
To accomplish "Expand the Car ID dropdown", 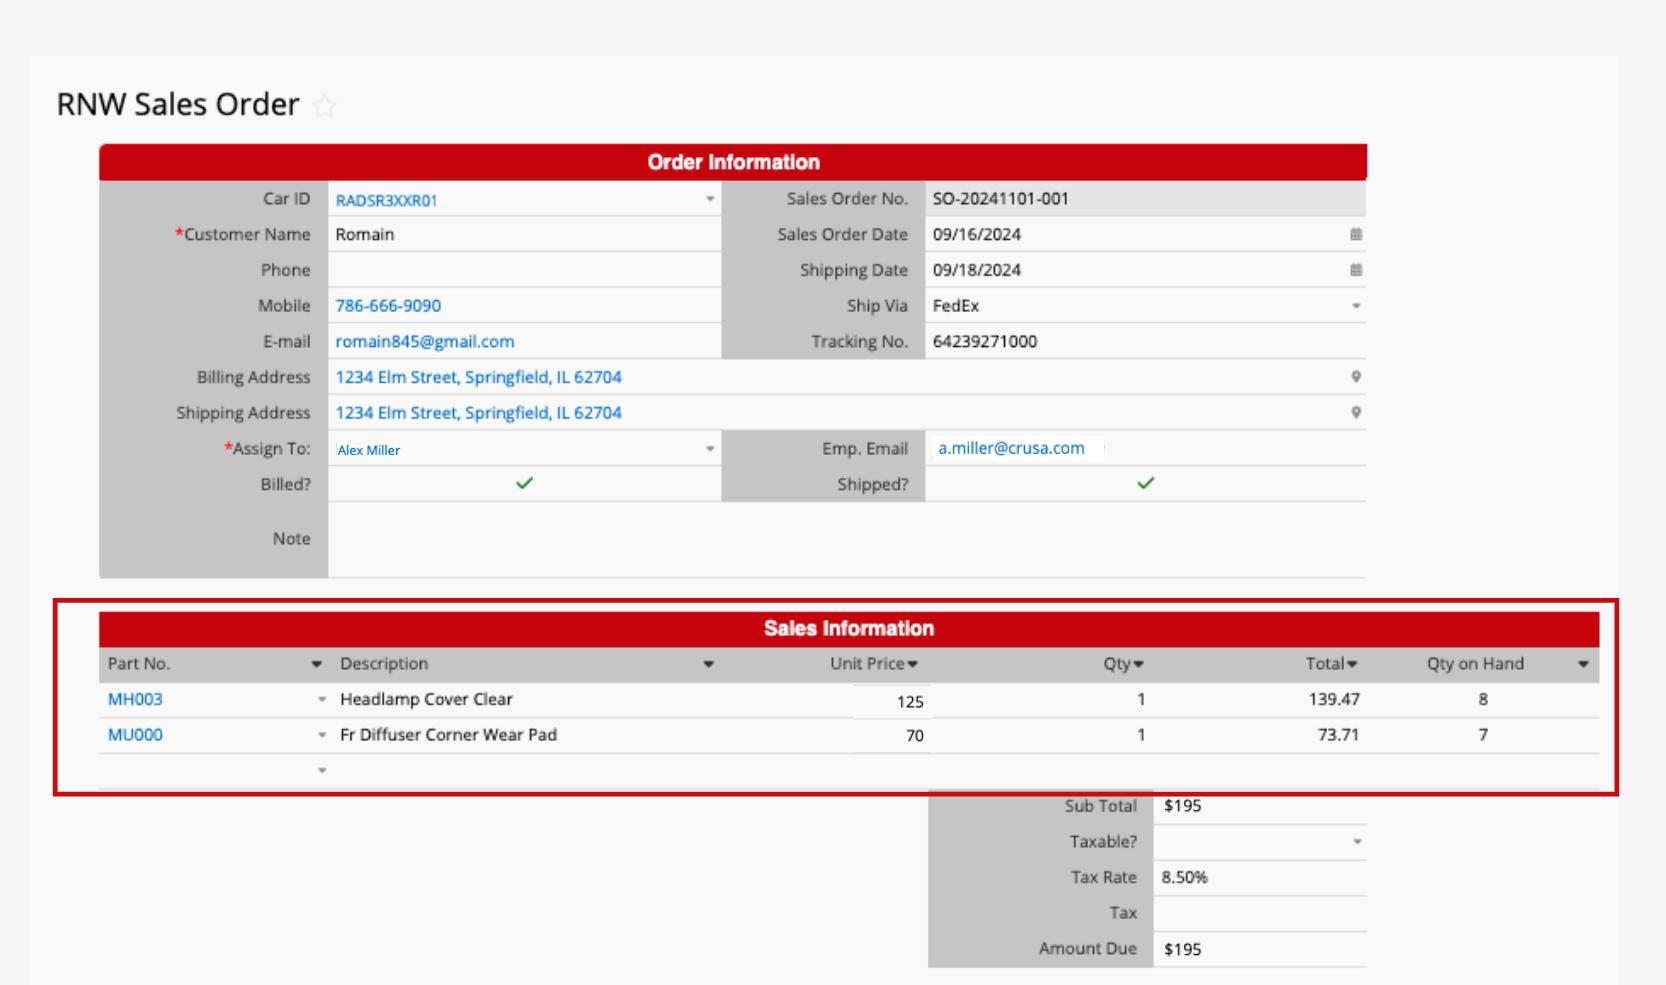I will [709, 199].
